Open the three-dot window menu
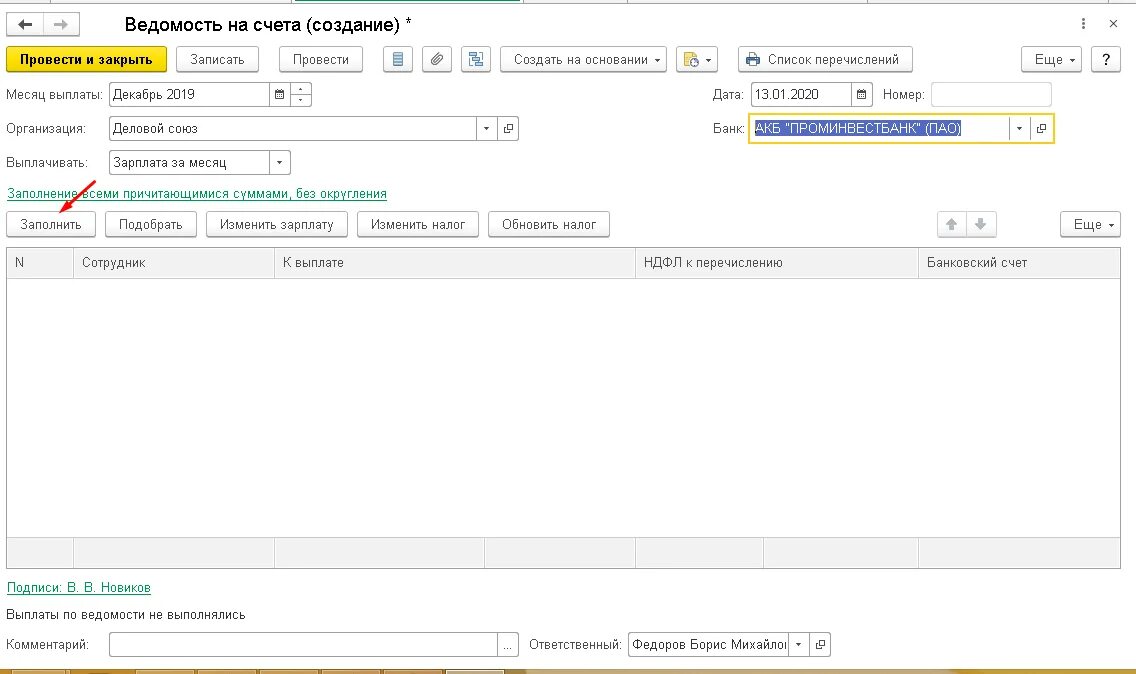The height and width of the screenshot is (674, 1136). coord(1083,24)
